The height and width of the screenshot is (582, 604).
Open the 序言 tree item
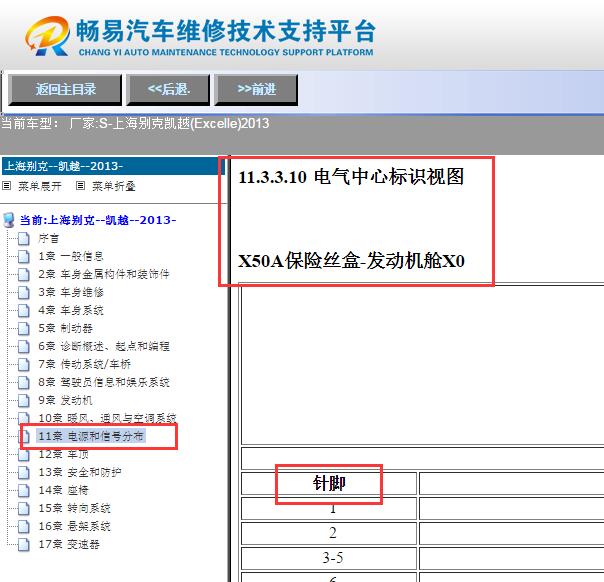49,238
